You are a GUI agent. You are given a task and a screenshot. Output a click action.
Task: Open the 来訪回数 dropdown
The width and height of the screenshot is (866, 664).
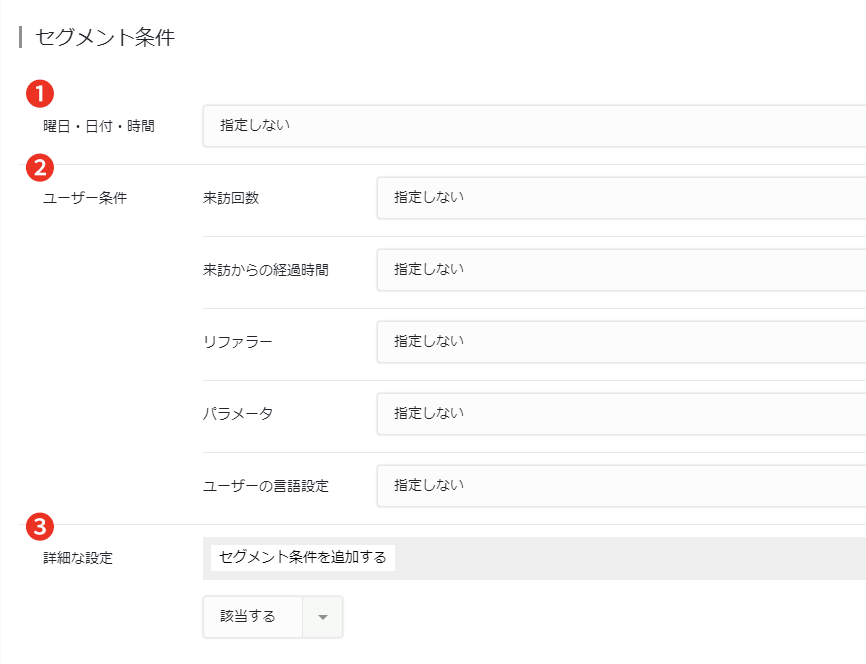pos(621,198)
